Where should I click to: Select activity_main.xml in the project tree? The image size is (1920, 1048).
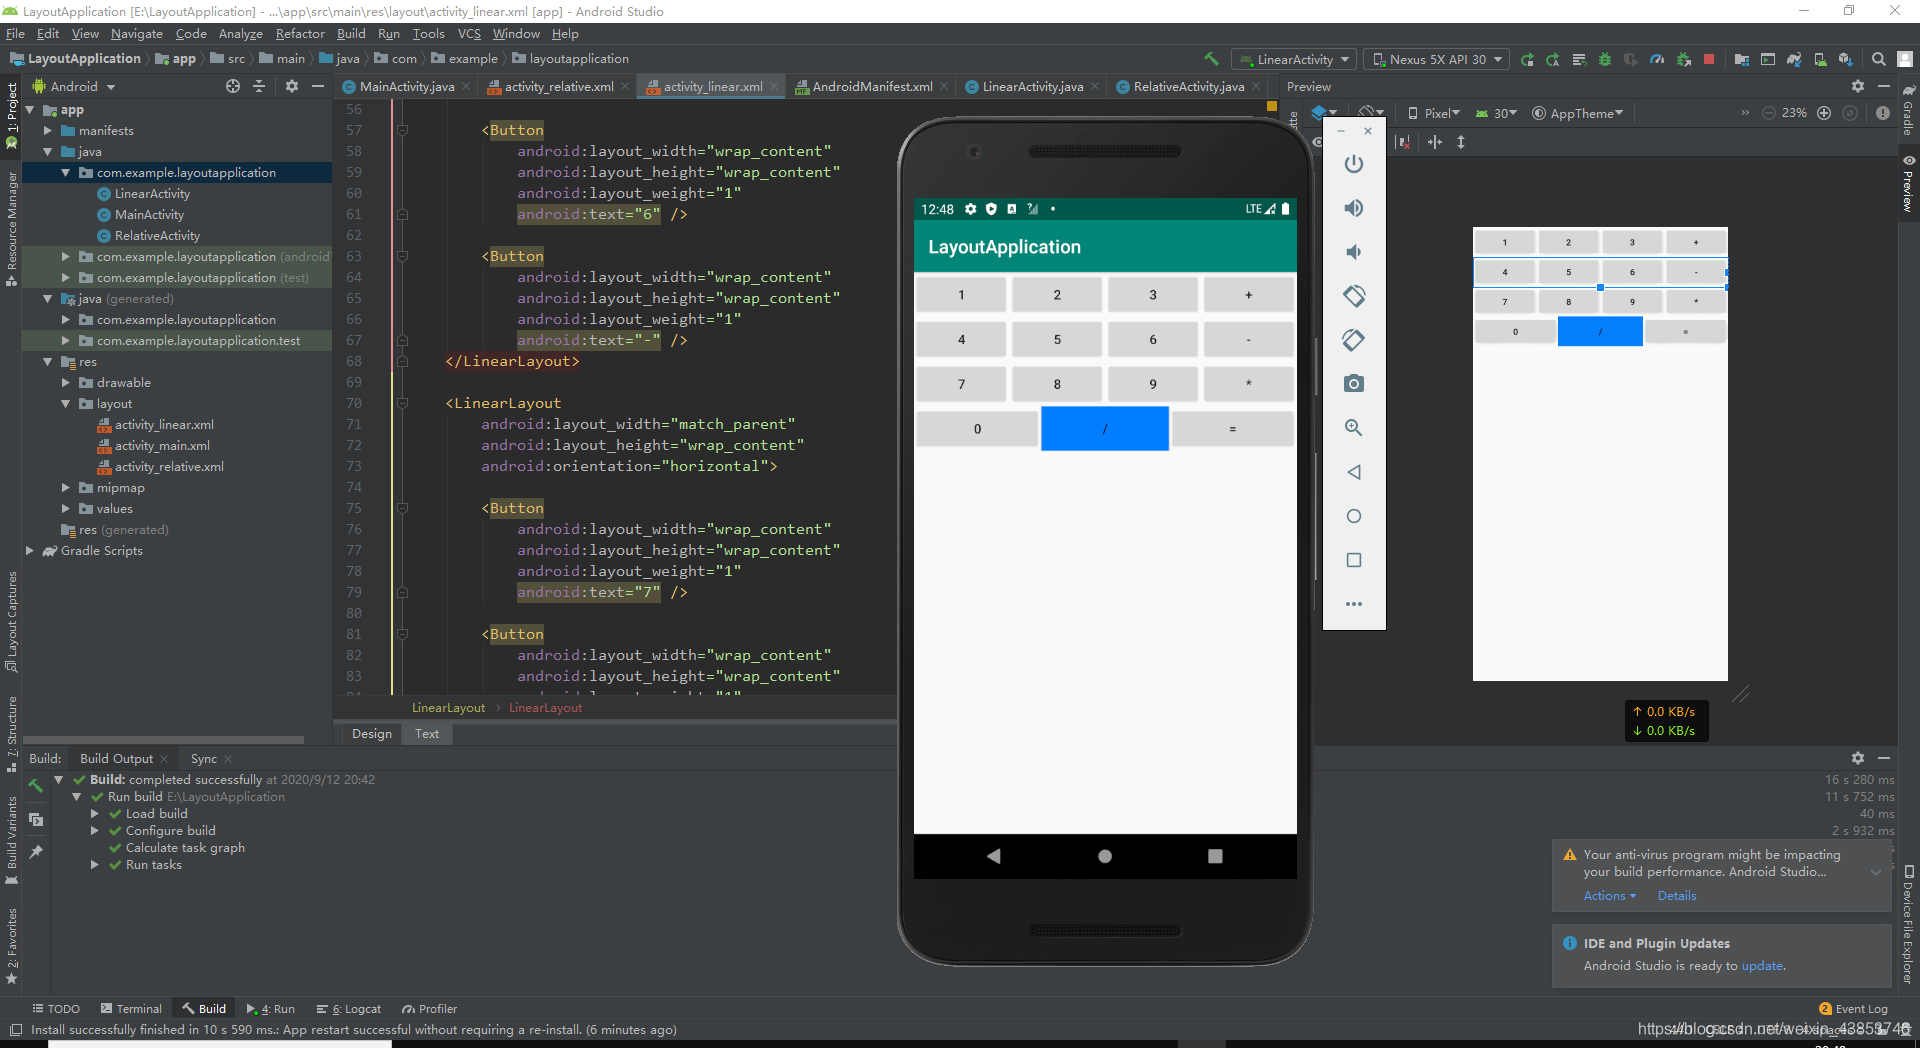162,446
